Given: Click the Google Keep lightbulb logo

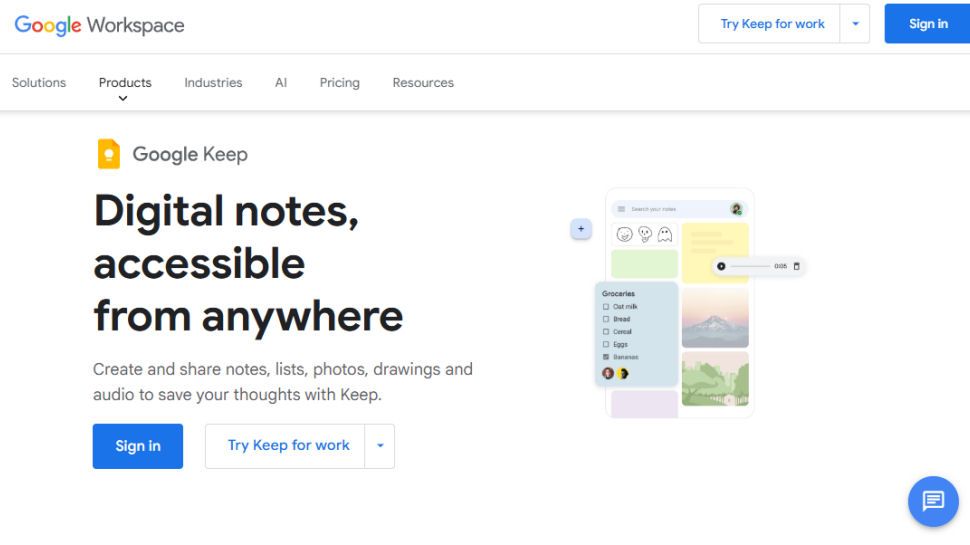Looking at the screenshot, I should (108, 154).
